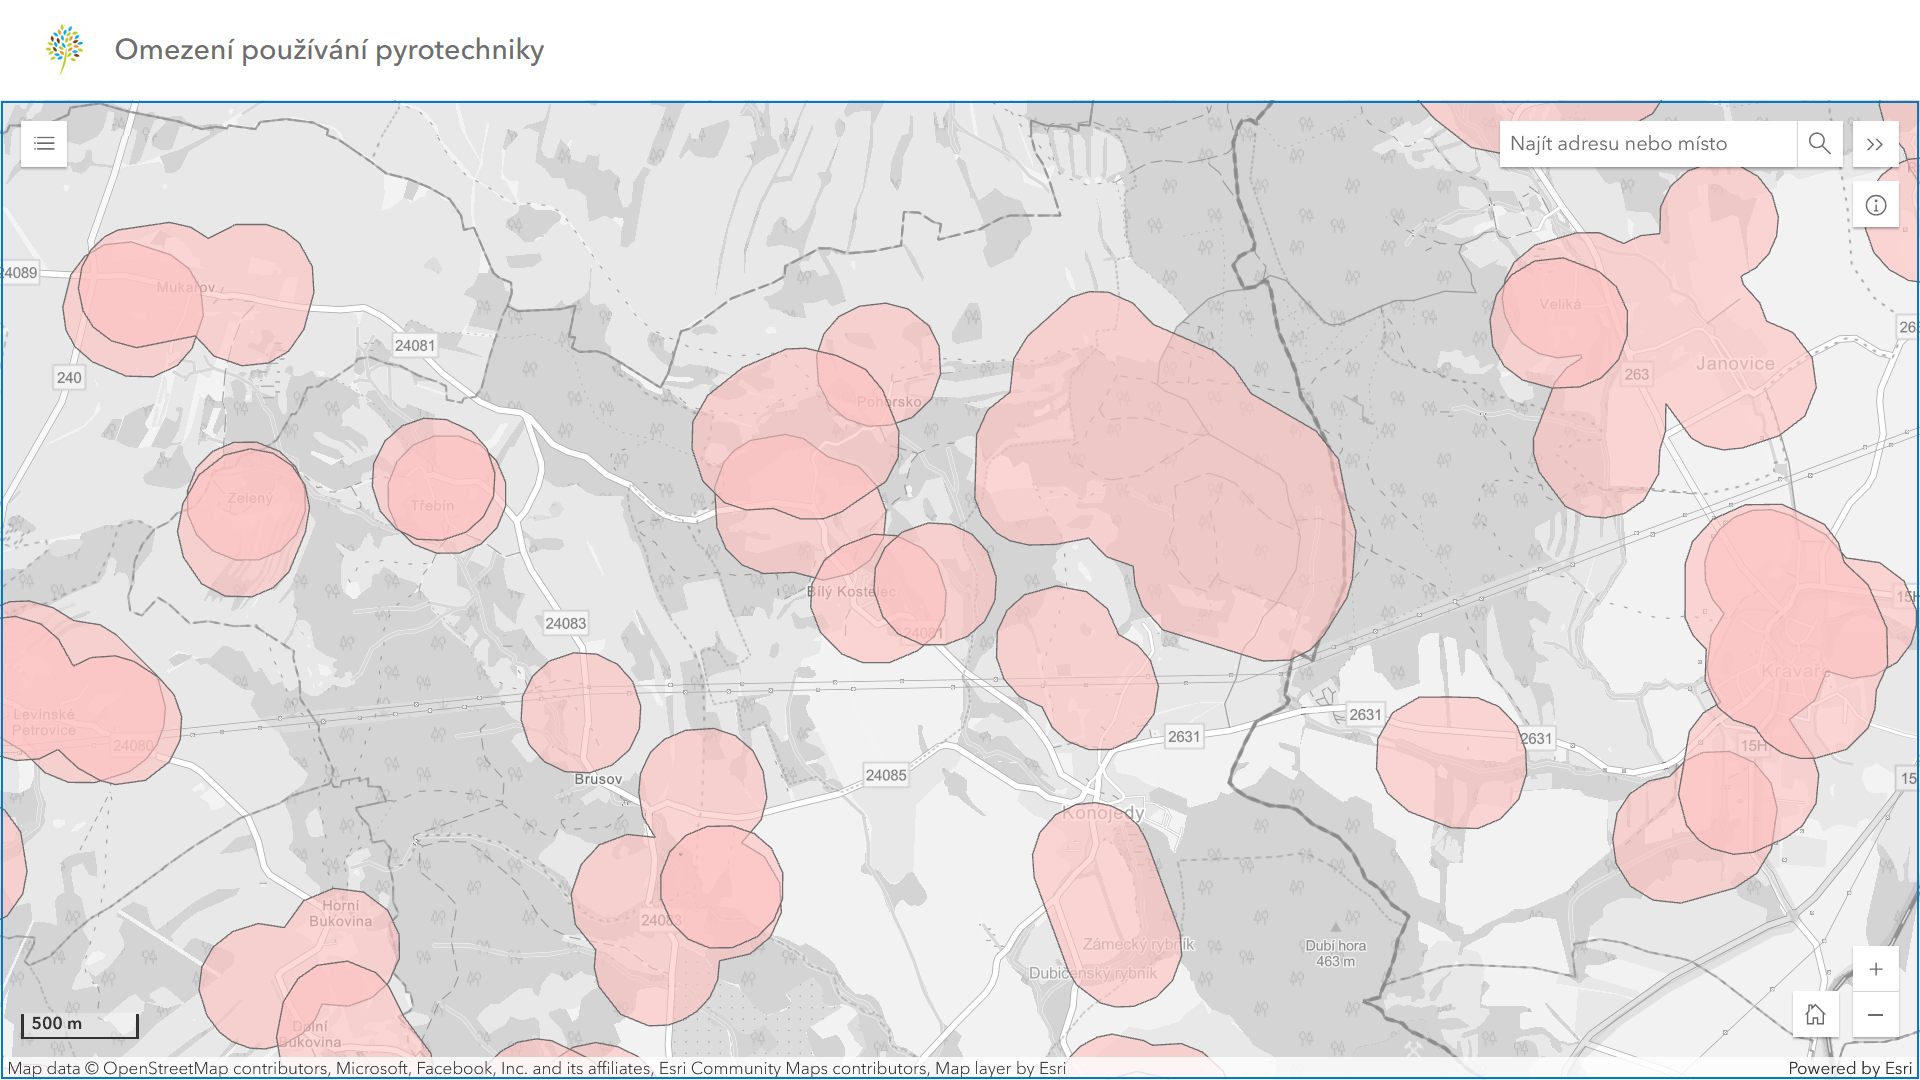Click the search magnifier icon
The image size is (1920, 1080).
click(1819, 144)
